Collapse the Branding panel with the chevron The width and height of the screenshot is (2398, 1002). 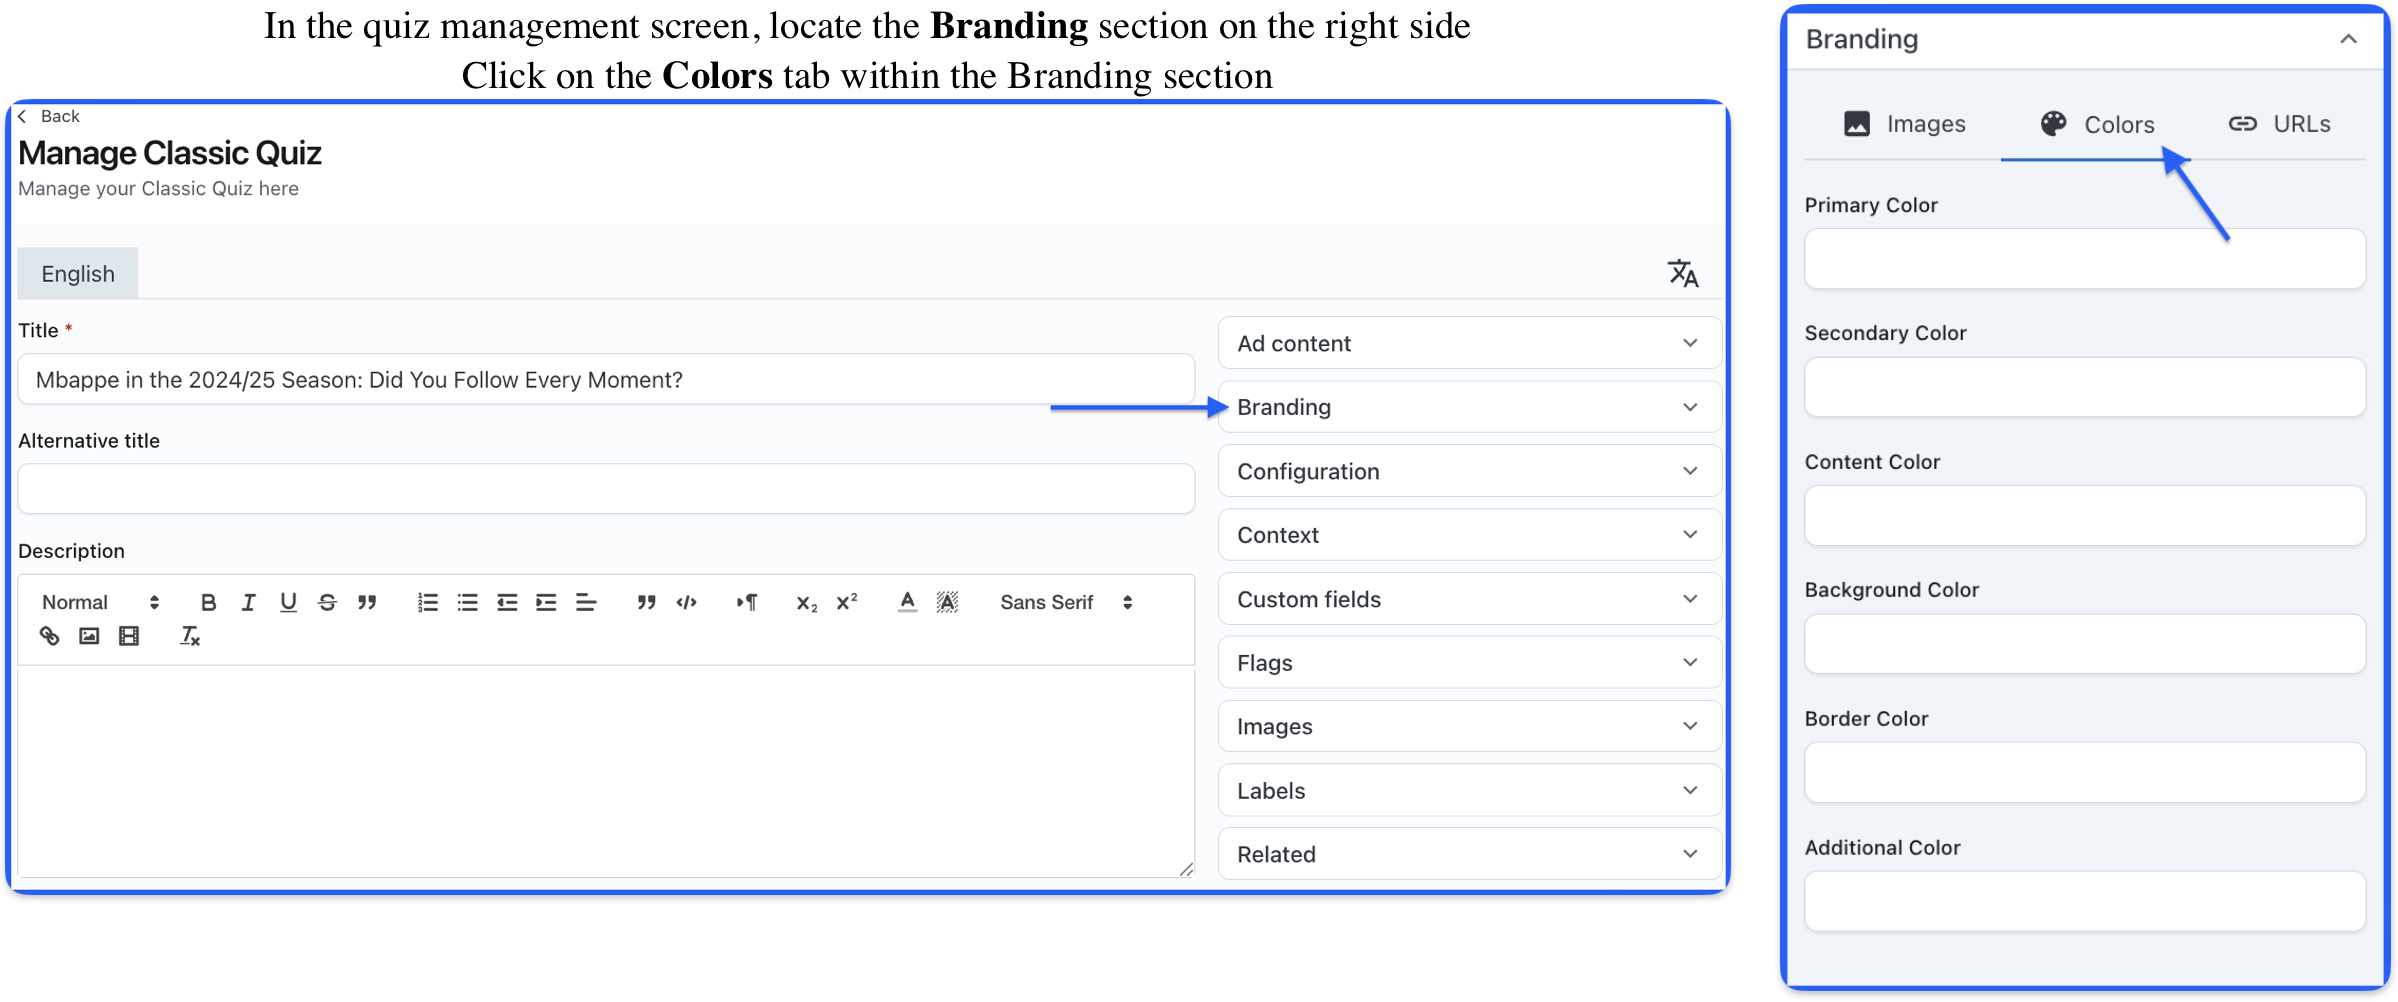[x=2348, y=40]
